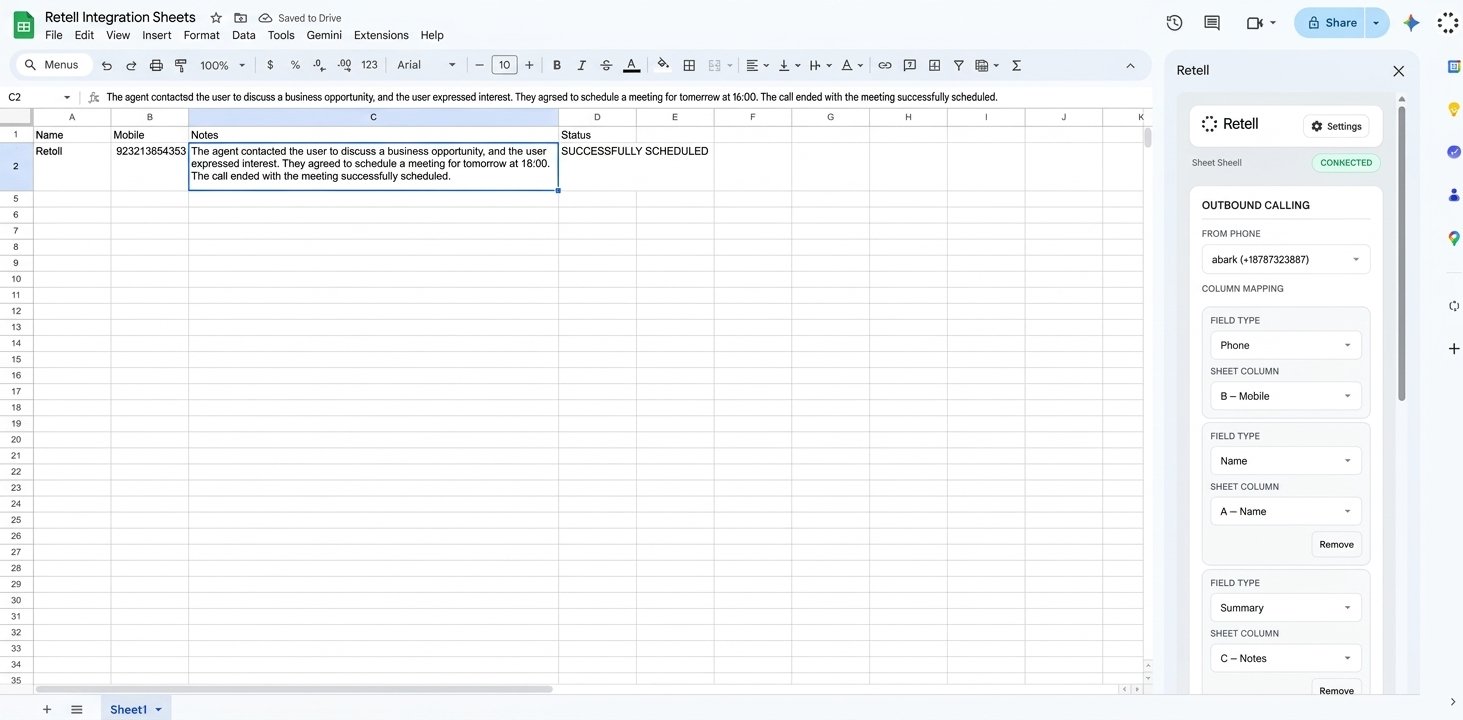1463x720 pixels.
Task: Open the borders tool
Action: coord(689,65)
